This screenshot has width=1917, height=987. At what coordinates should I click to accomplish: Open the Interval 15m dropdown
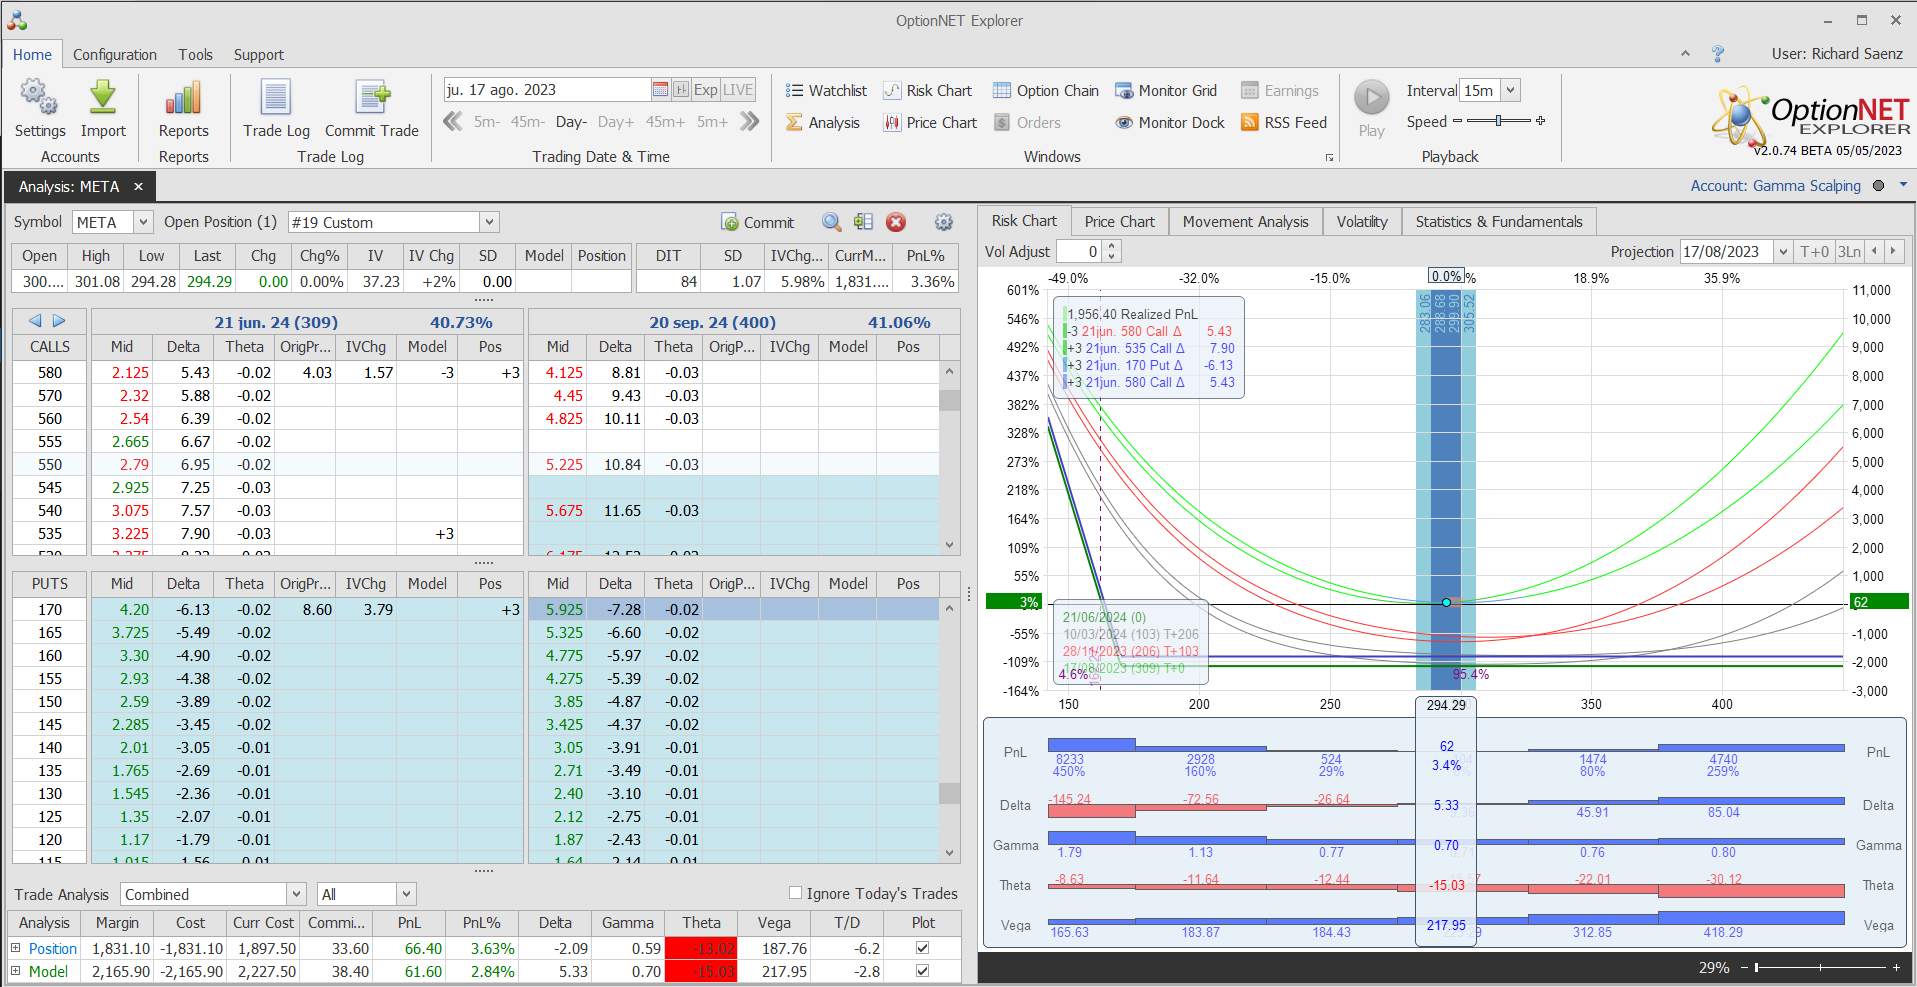[1511, 90]
